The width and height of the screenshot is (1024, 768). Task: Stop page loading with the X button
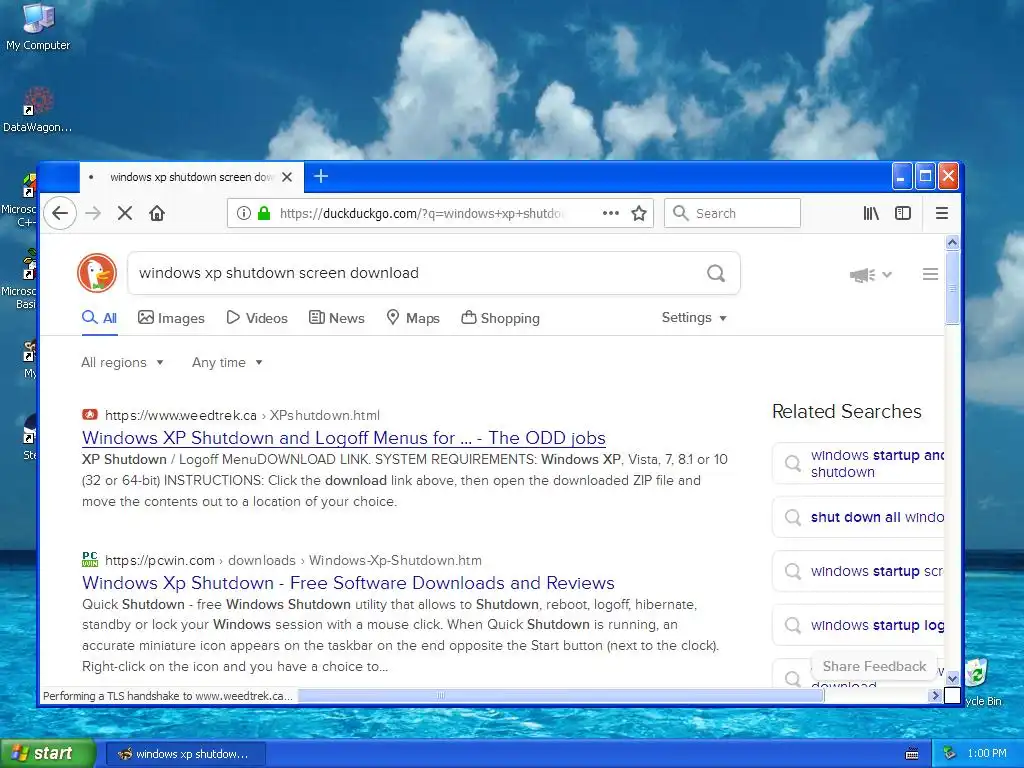click(125, 213)
